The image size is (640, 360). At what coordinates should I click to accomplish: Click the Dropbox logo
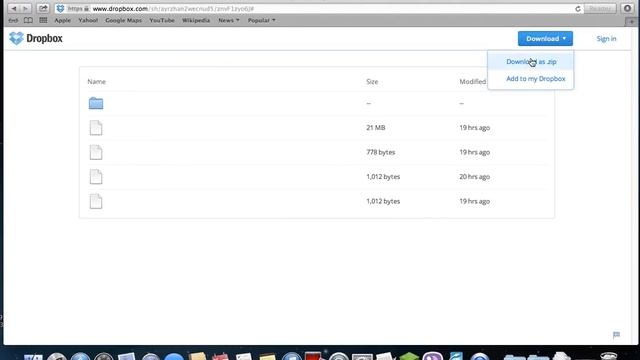point(36,38)
